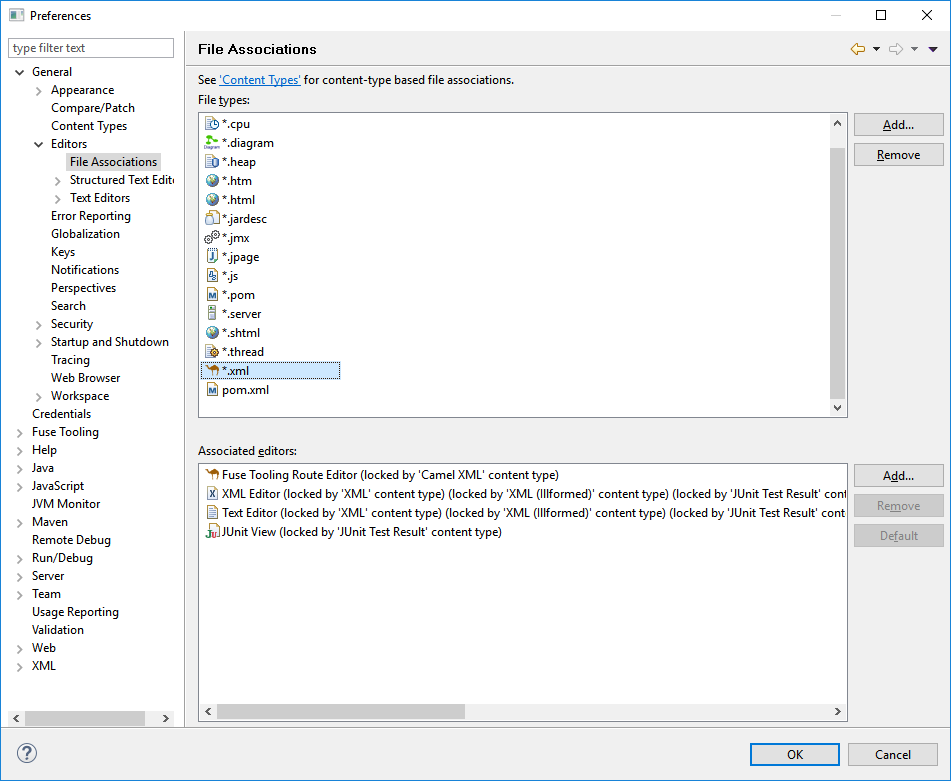
Task: Click the file types vertical scrollbar thumb
Action: click(x=837, y=273)
